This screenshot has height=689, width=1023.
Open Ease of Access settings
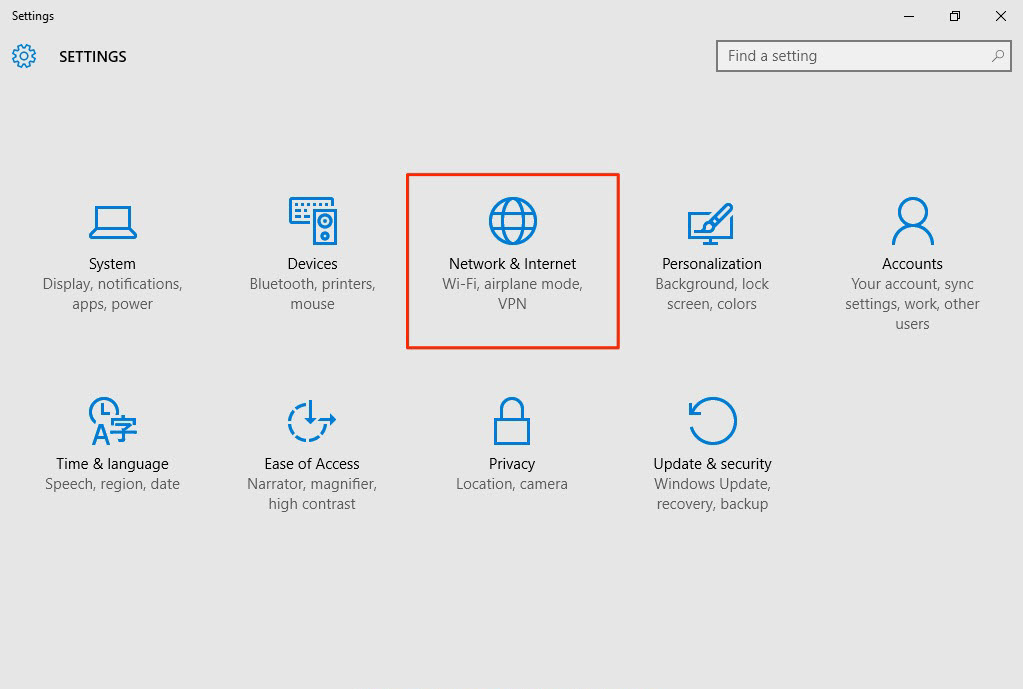pyautogui.click(x=312, y=421)
